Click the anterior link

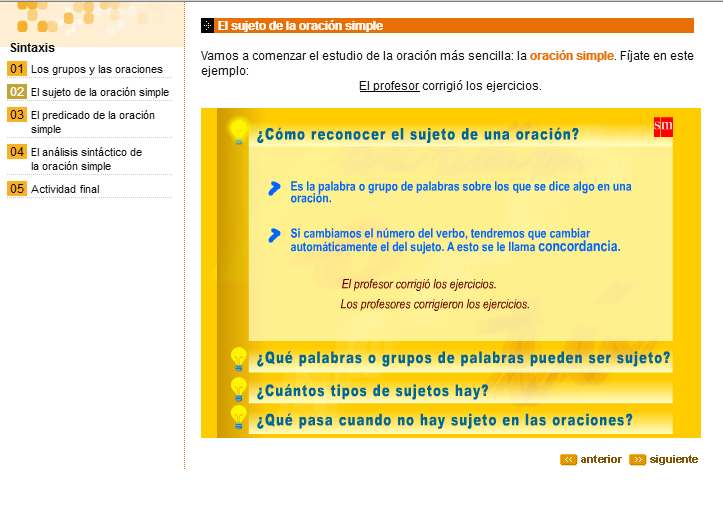point(601,459)
